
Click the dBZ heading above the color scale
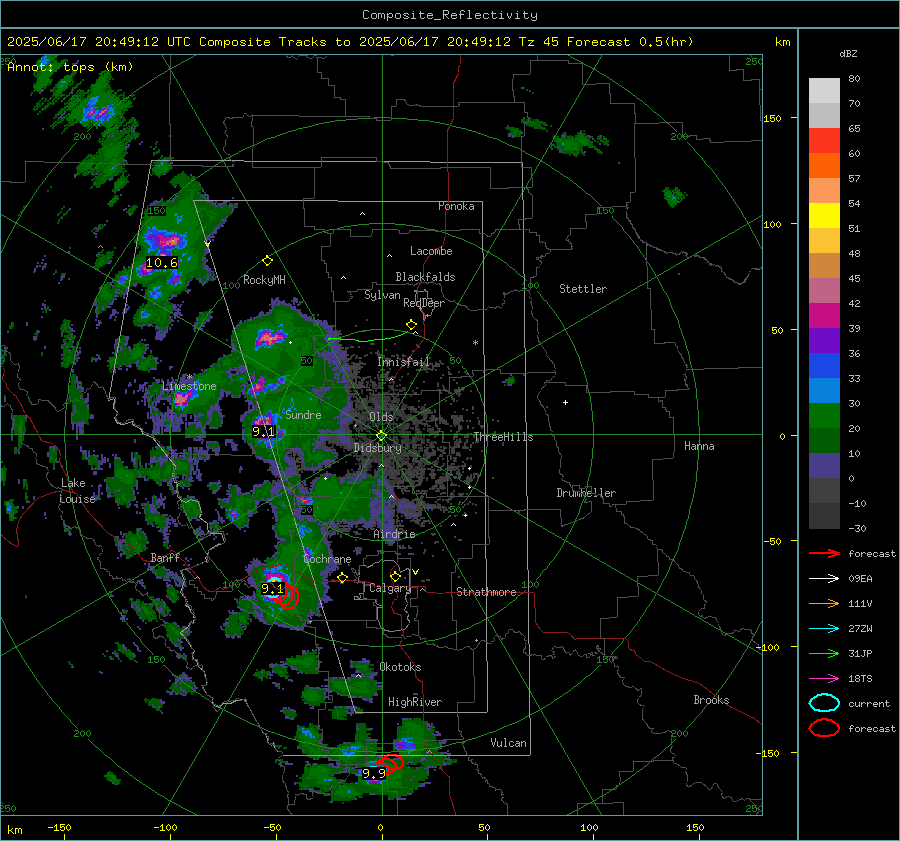(848, 53)
